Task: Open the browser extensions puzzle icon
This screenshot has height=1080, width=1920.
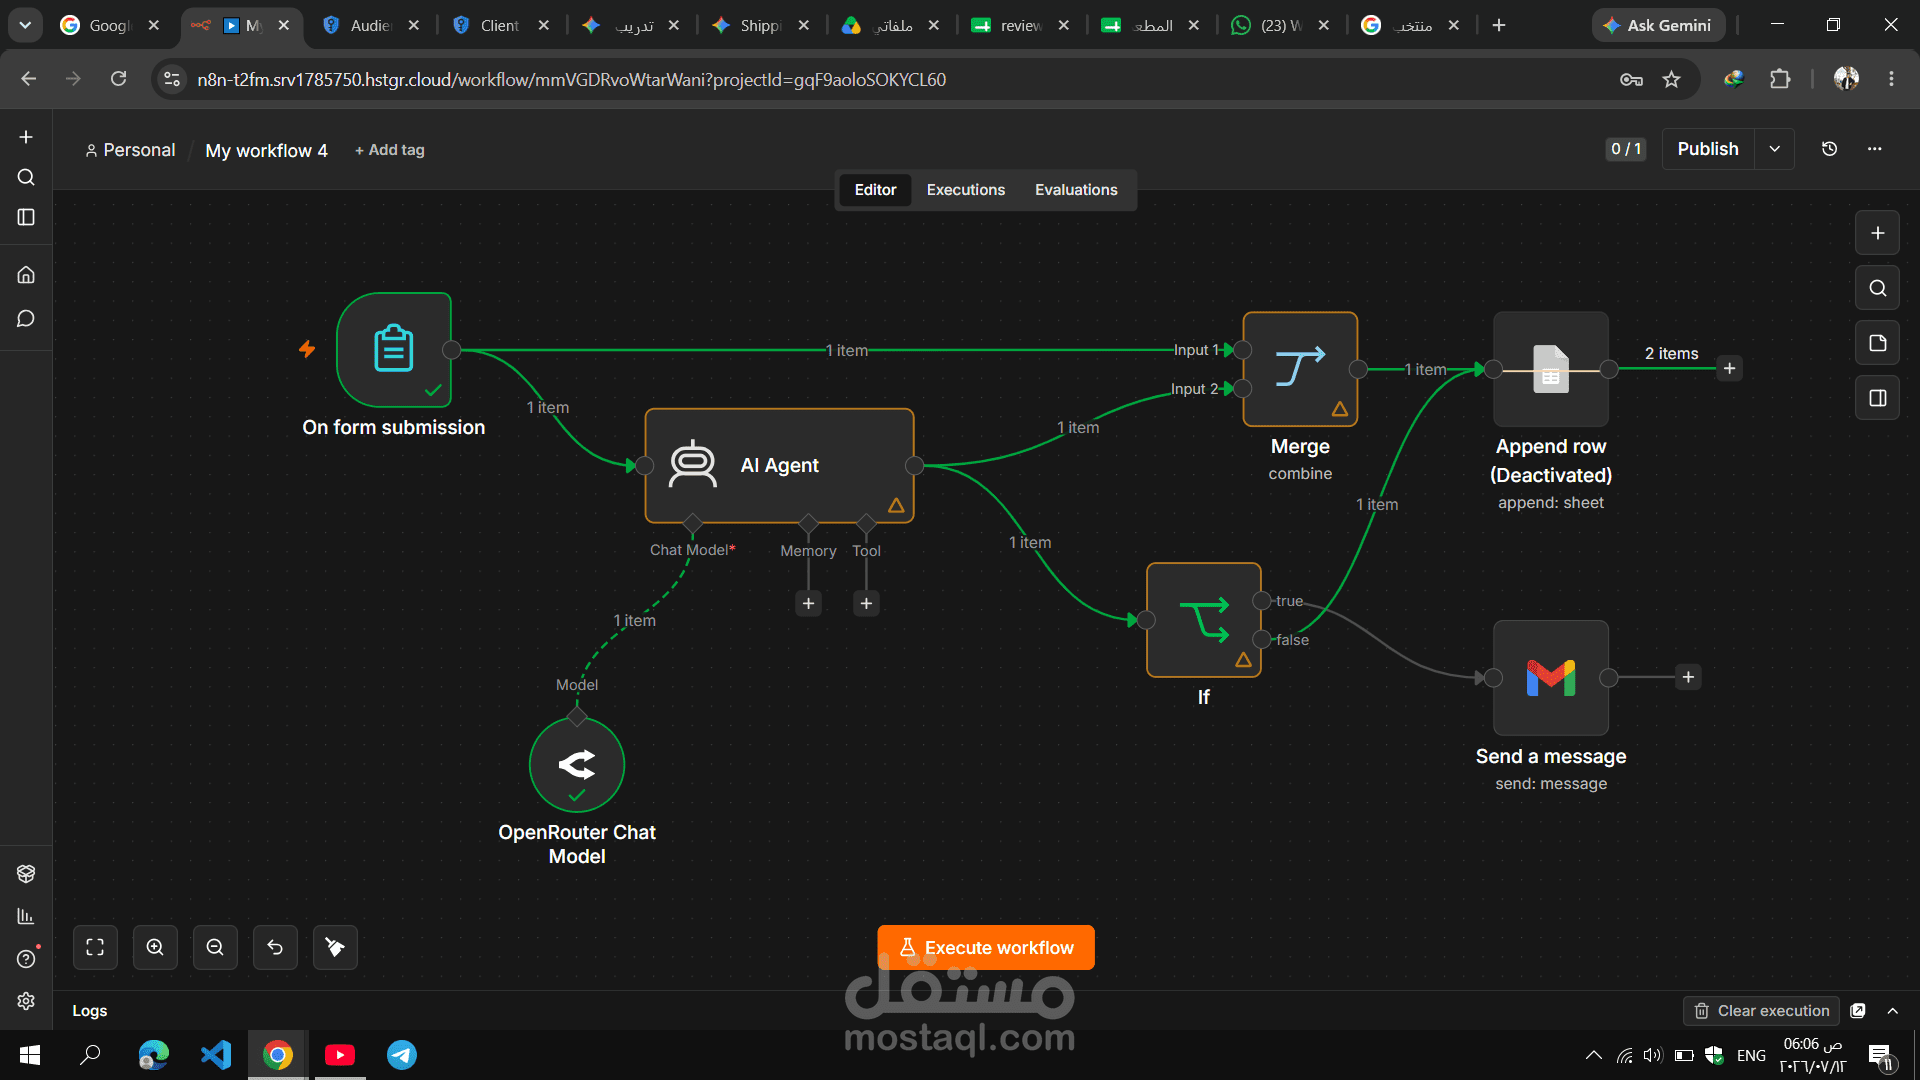Action: [x=1780, y=79]
